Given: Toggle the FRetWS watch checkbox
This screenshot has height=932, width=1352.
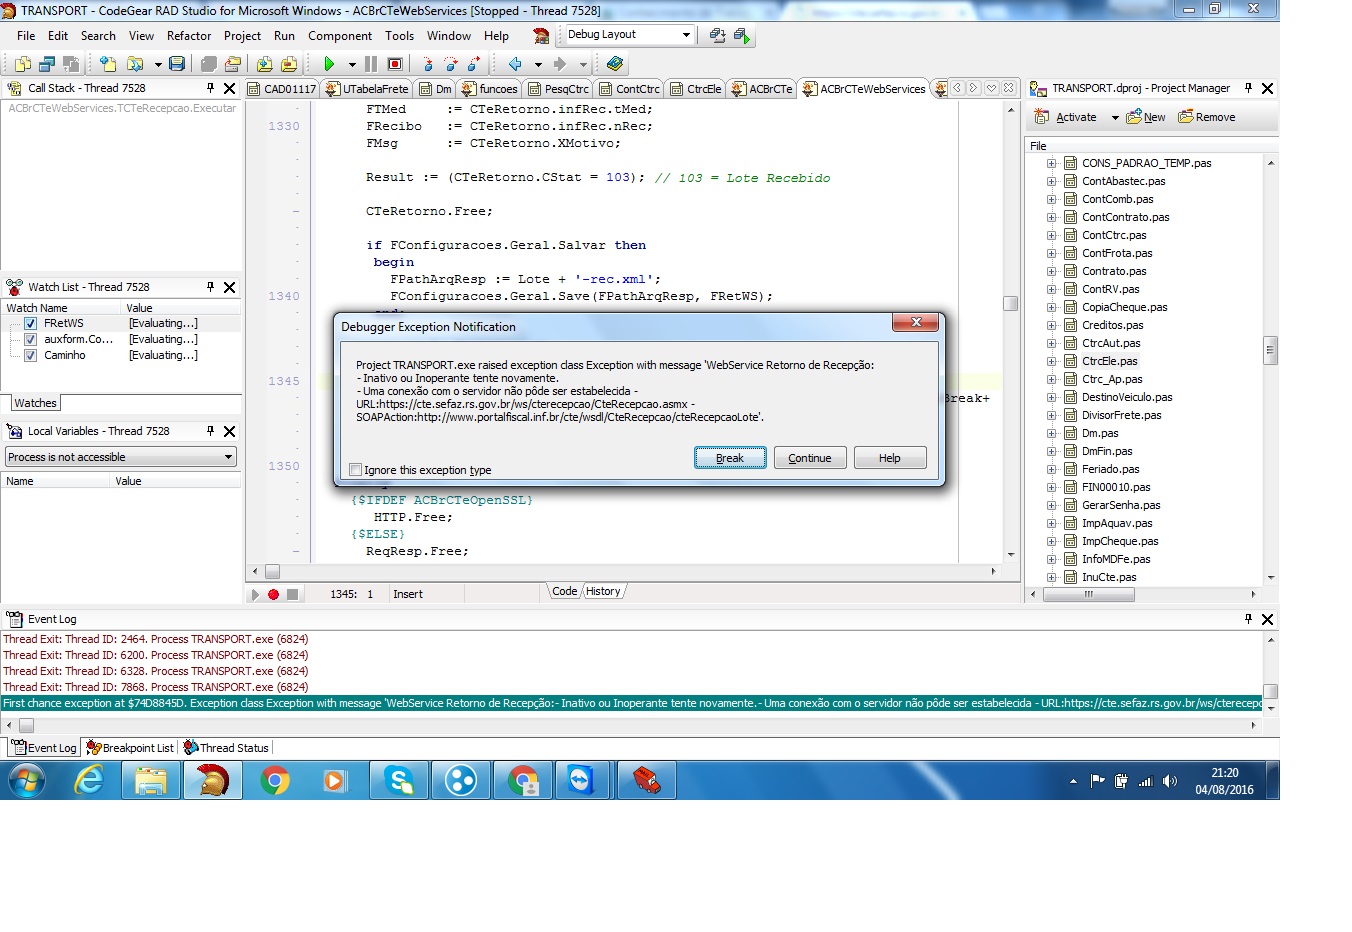Looking at the screenshot, I should [x=31, y=323].
